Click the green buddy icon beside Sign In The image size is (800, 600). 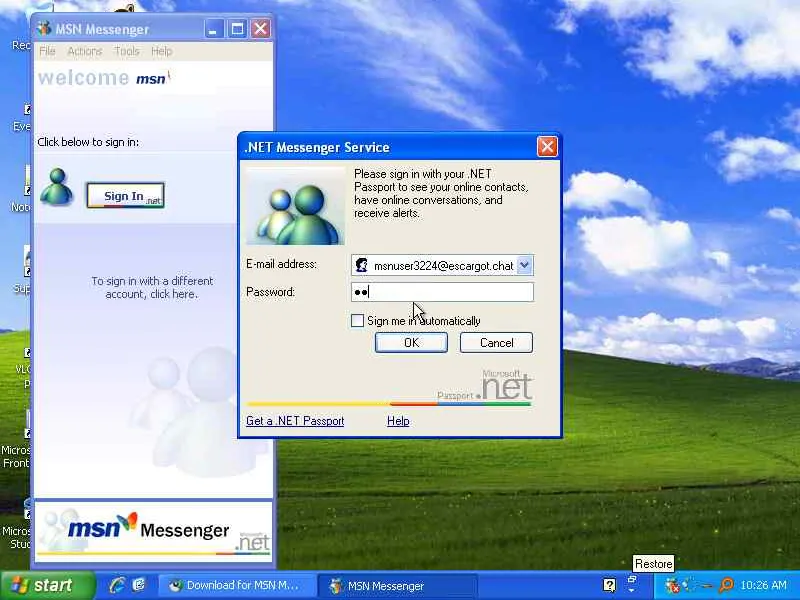click(x=56, y=187)
